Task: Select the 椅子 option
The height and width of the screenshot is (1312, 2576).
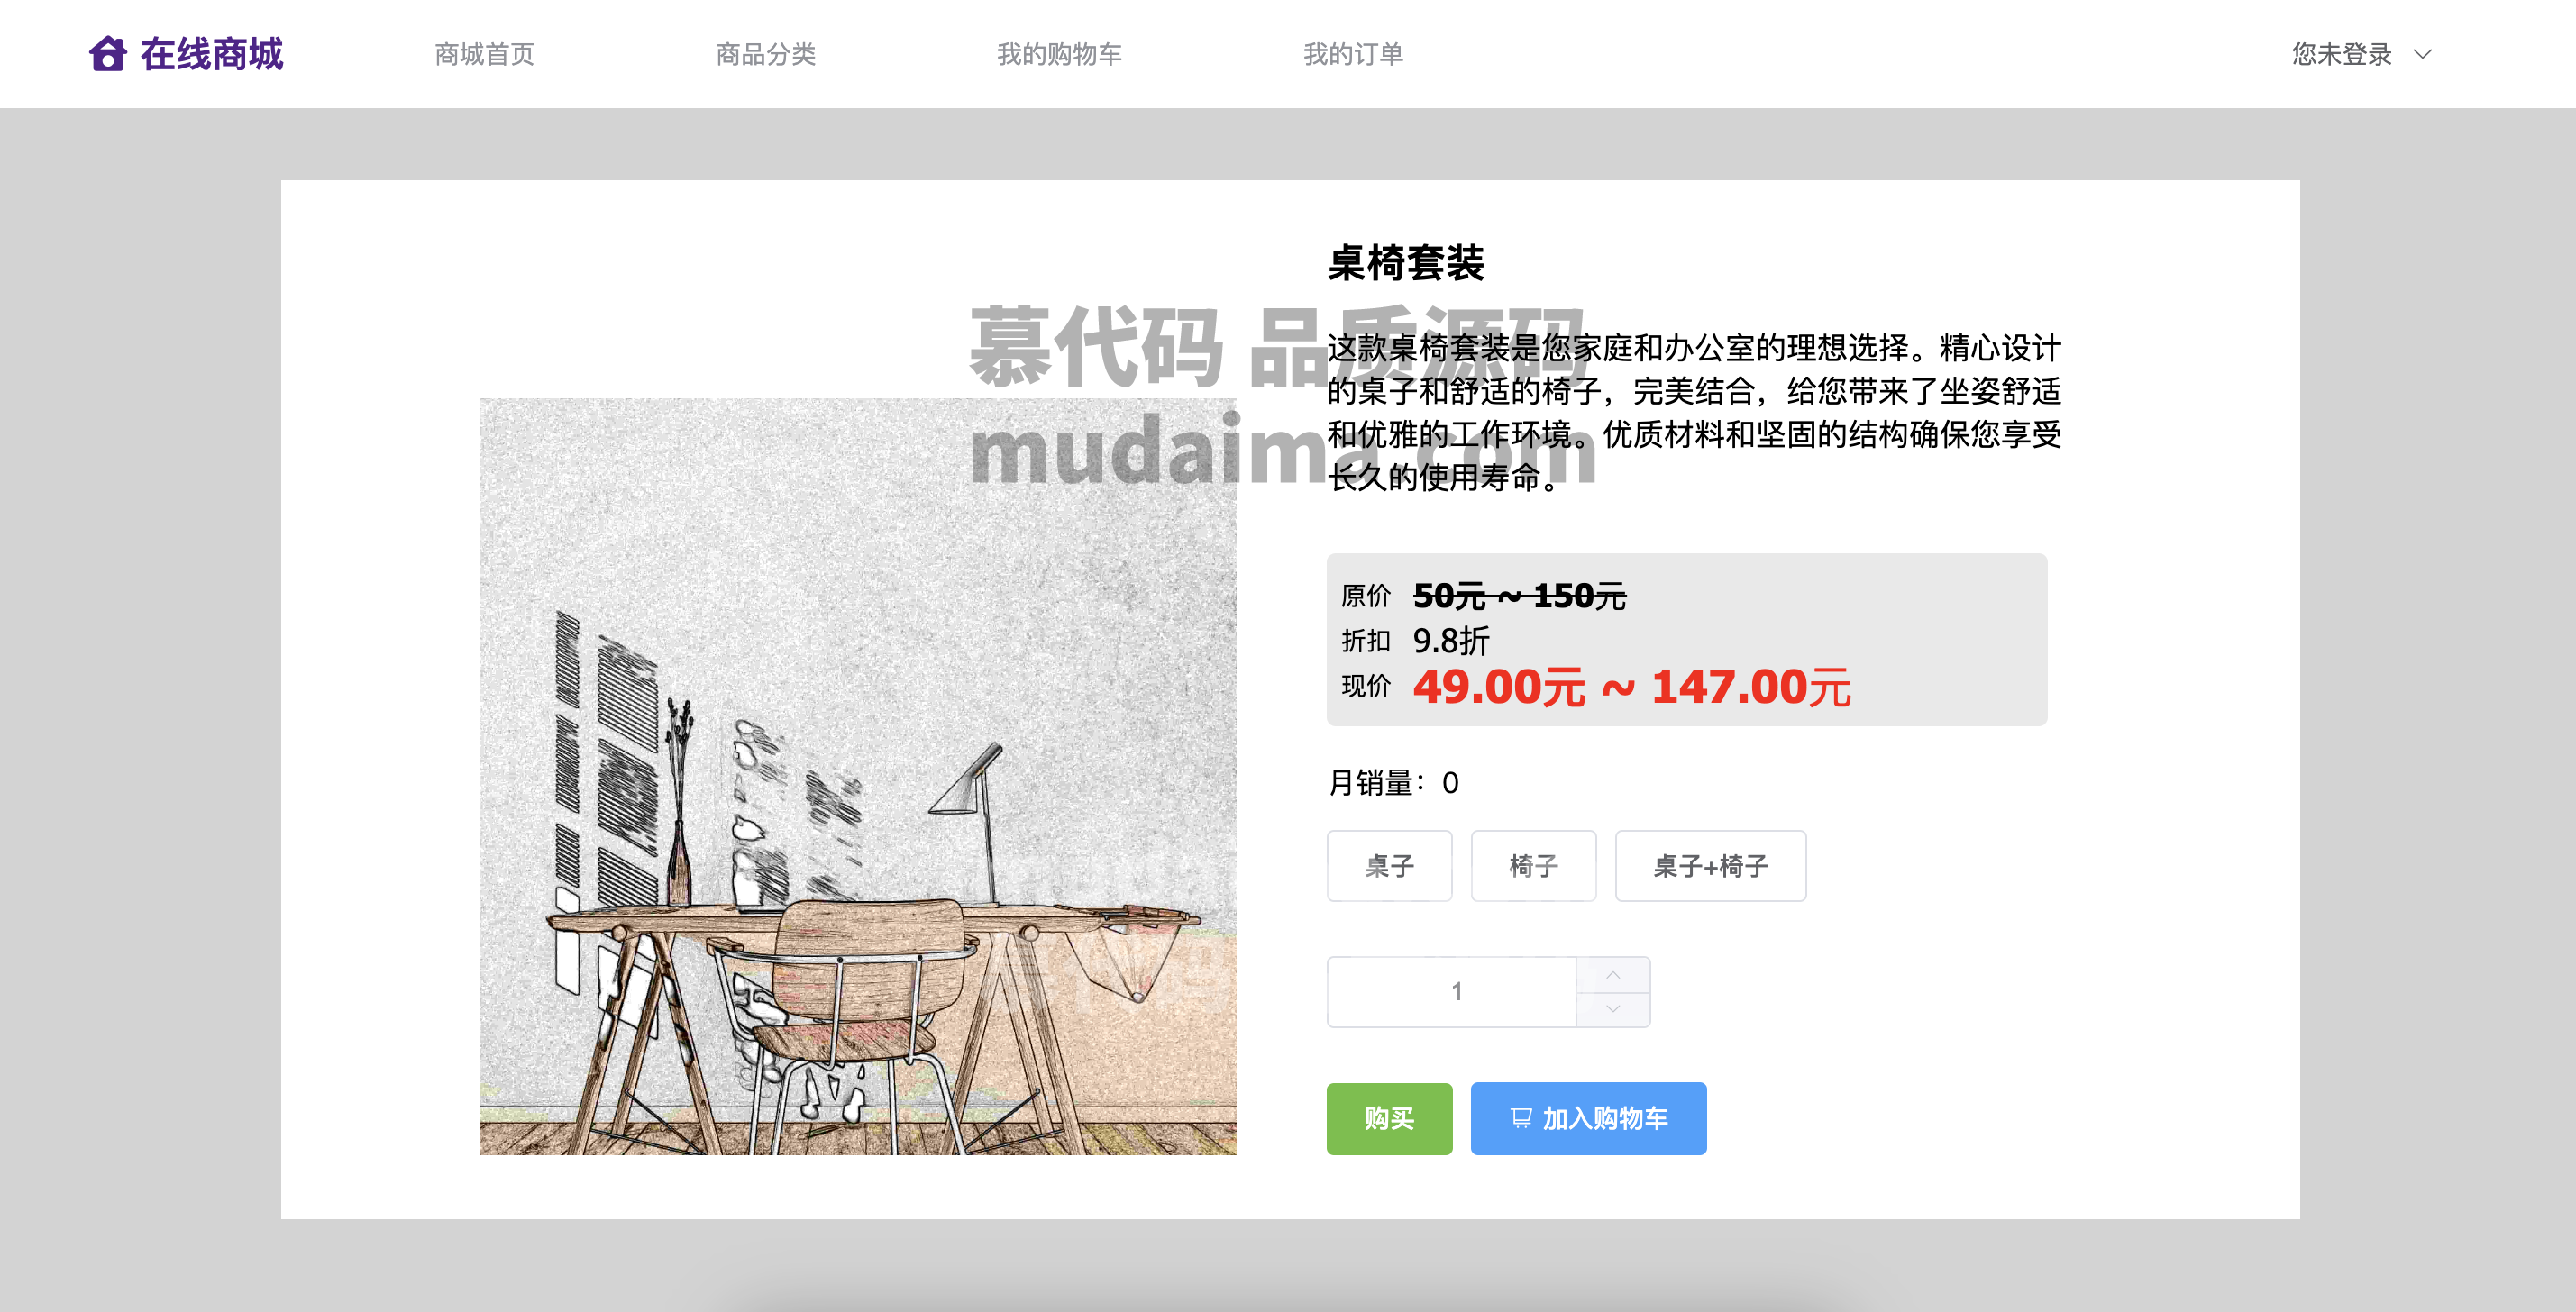Action: [1533, 866]
